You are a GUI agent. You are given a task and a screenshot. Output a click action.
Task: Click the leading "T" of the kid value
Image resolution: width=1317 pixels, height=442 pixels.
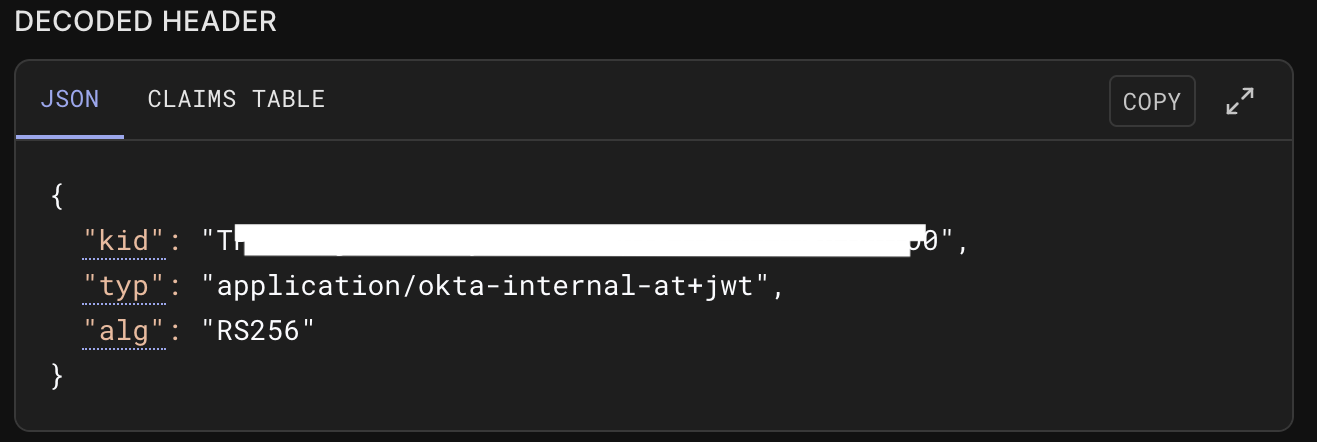[x=225, y=241]
